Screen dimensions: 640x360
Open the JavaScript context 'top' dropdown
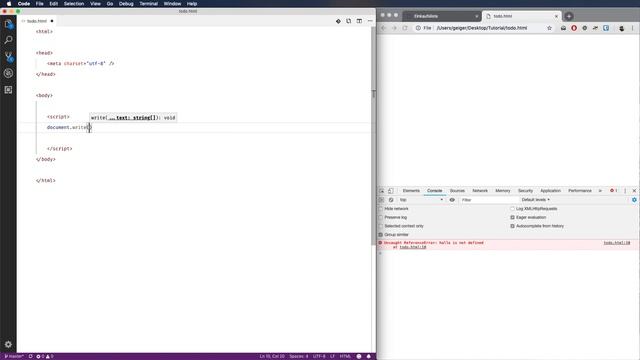coord(421,200)
